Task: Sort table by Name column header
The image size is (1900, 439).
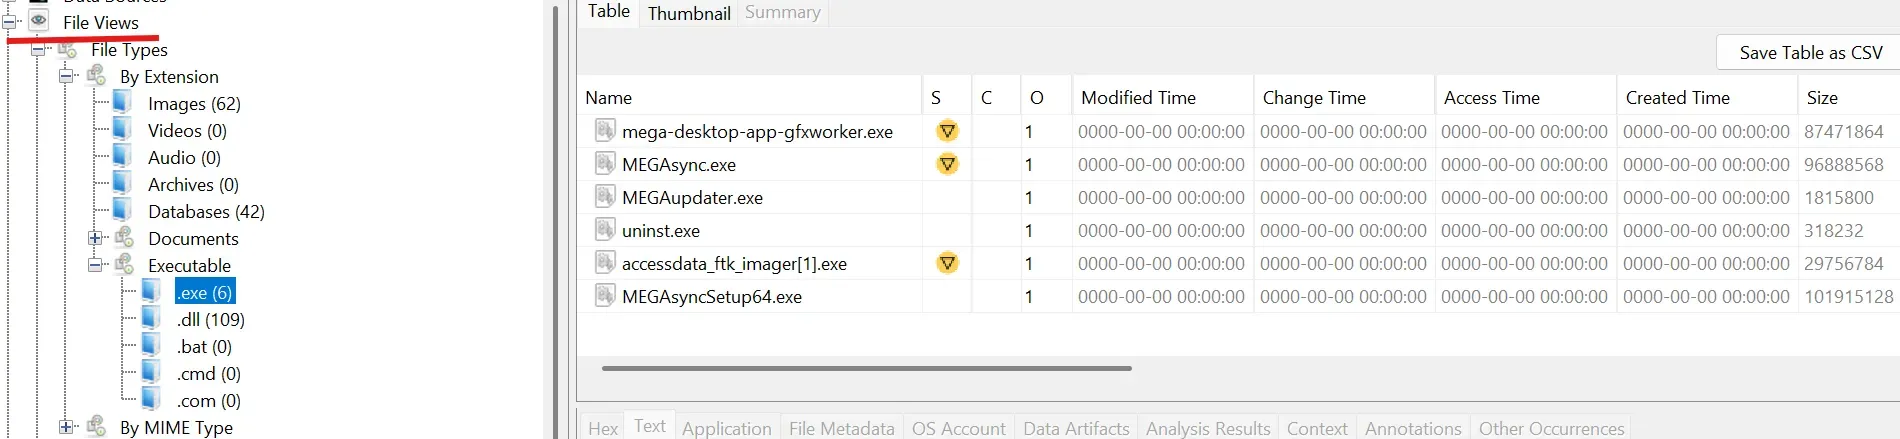Action: (749, 97)
